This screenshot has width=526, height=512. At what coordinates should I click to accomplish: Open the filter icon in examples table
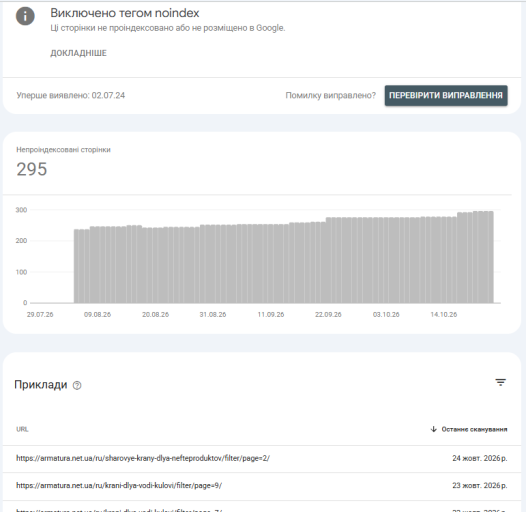pos(501,382)
